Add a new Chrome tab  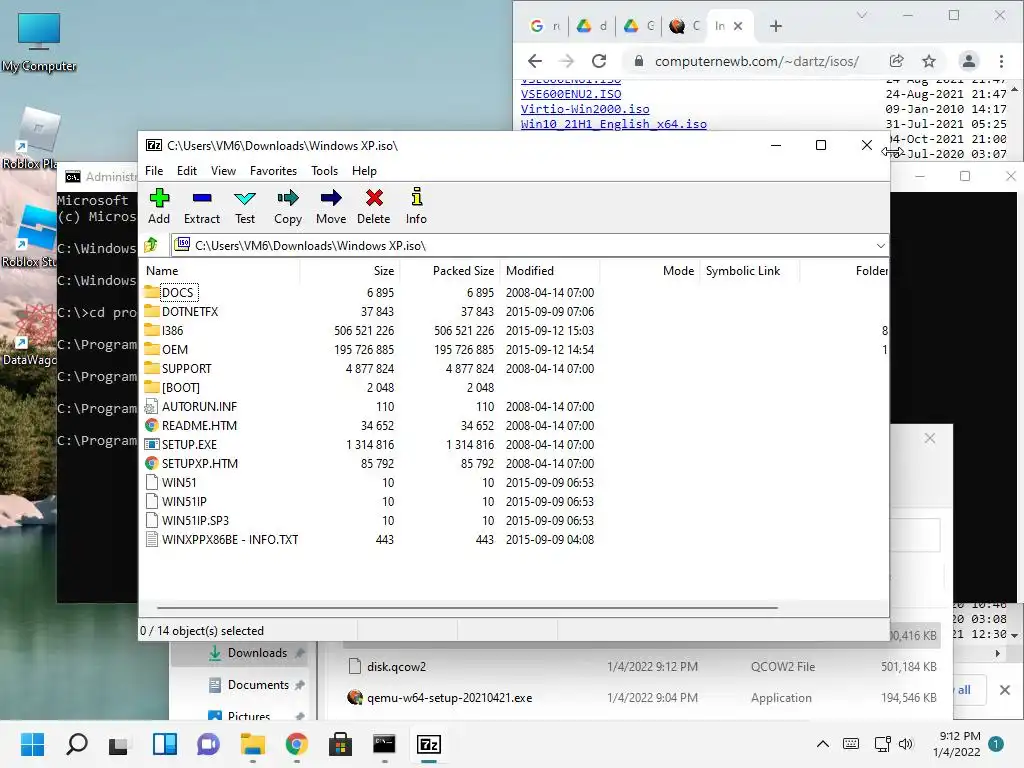[x=776, y=26]
